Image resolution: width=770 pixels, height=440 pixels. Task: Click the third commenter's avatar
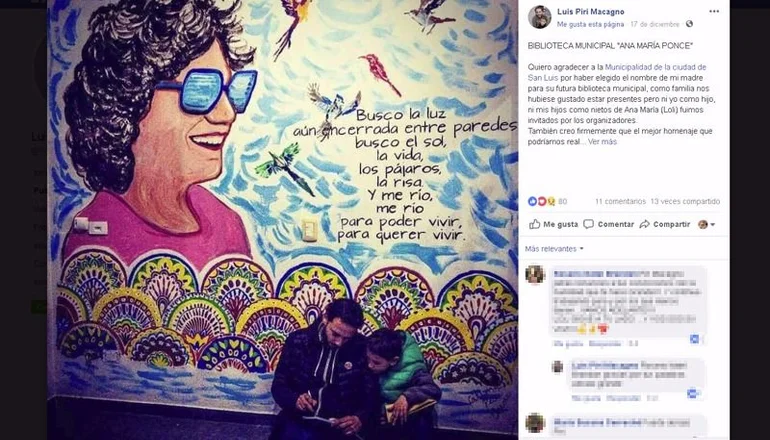tap(535, 423)
